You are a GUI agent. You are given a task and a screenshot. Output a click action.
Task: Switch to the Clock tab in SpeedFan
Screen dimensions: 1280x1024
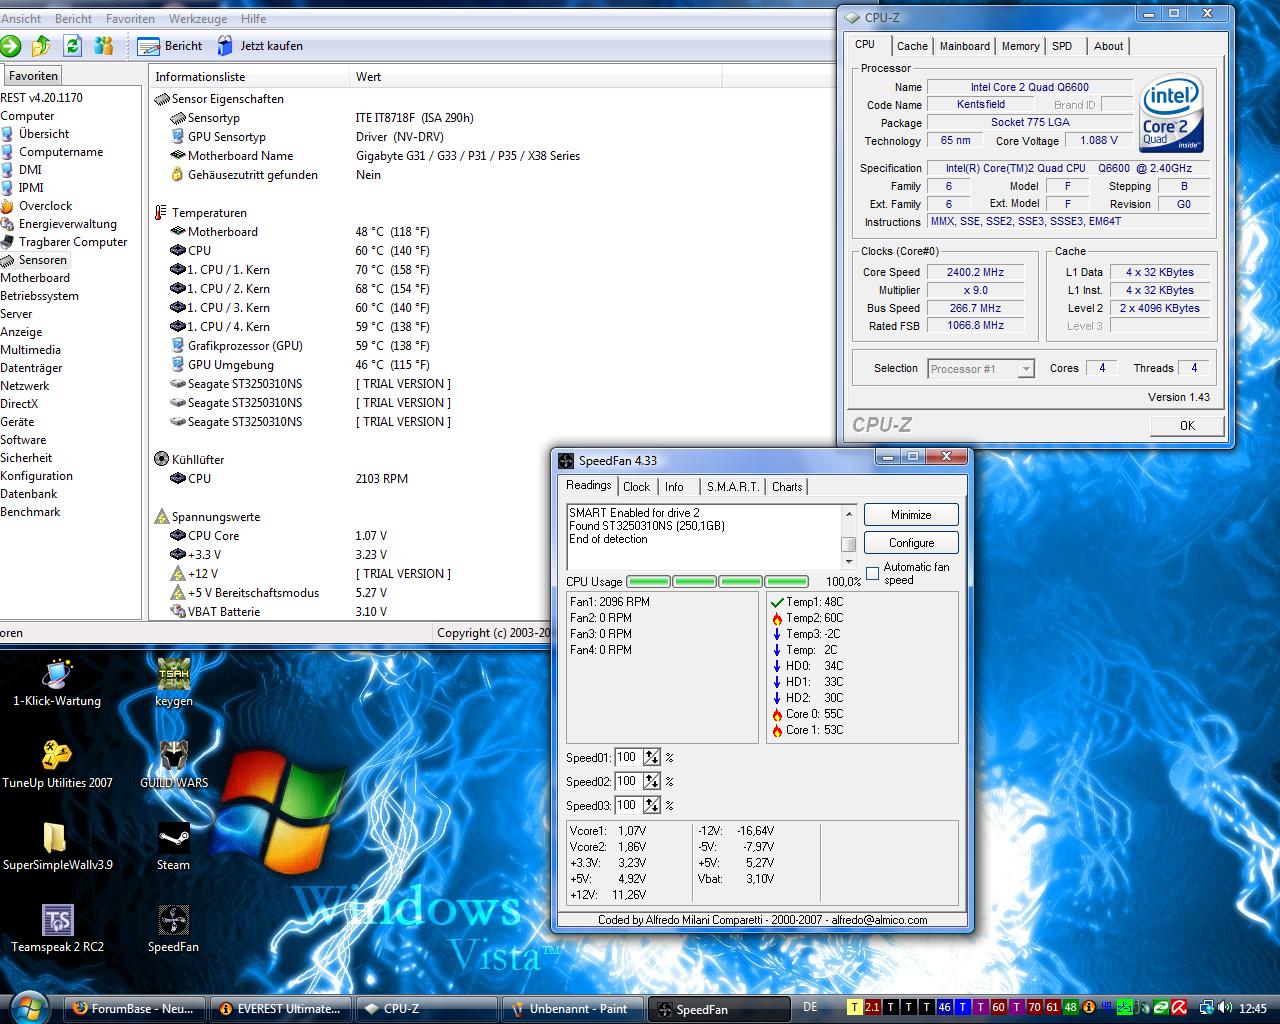pos(637,487)
